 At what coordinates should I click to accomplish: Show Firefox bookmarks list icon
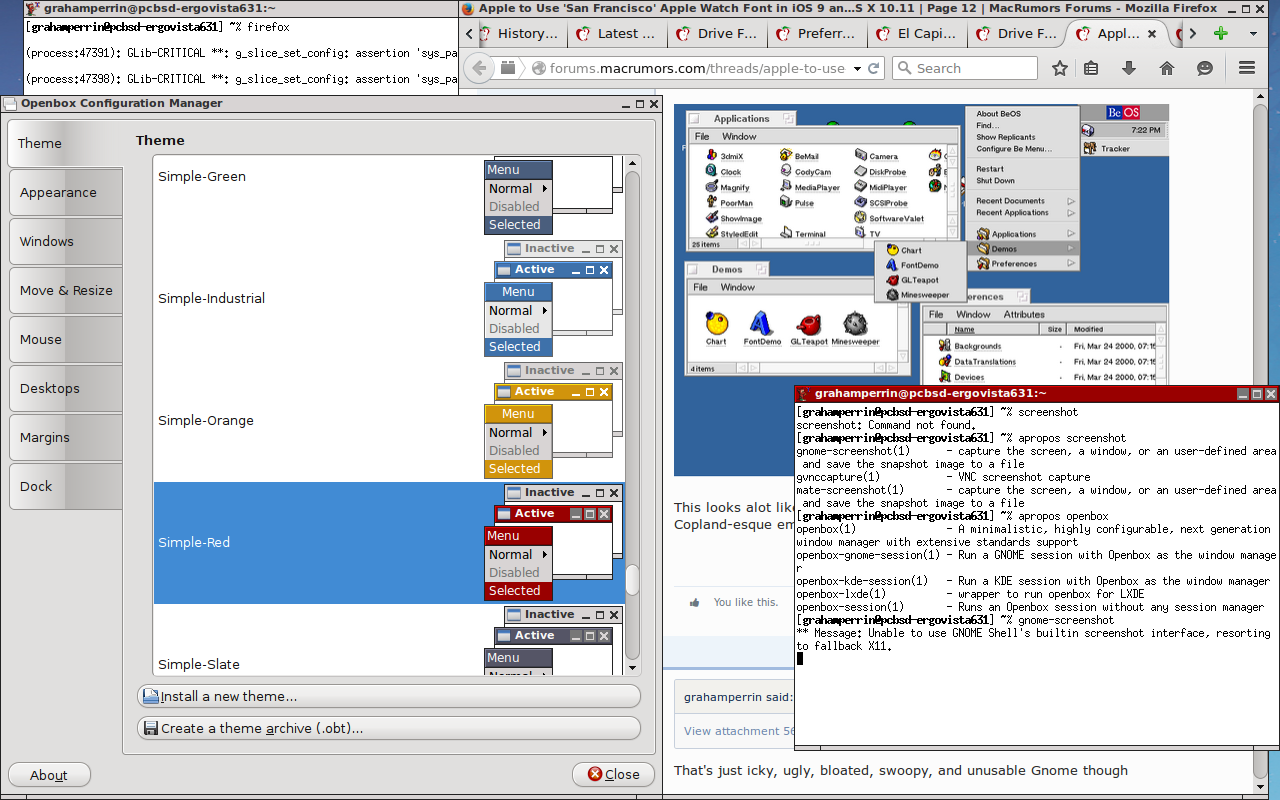pos(1091,68)
